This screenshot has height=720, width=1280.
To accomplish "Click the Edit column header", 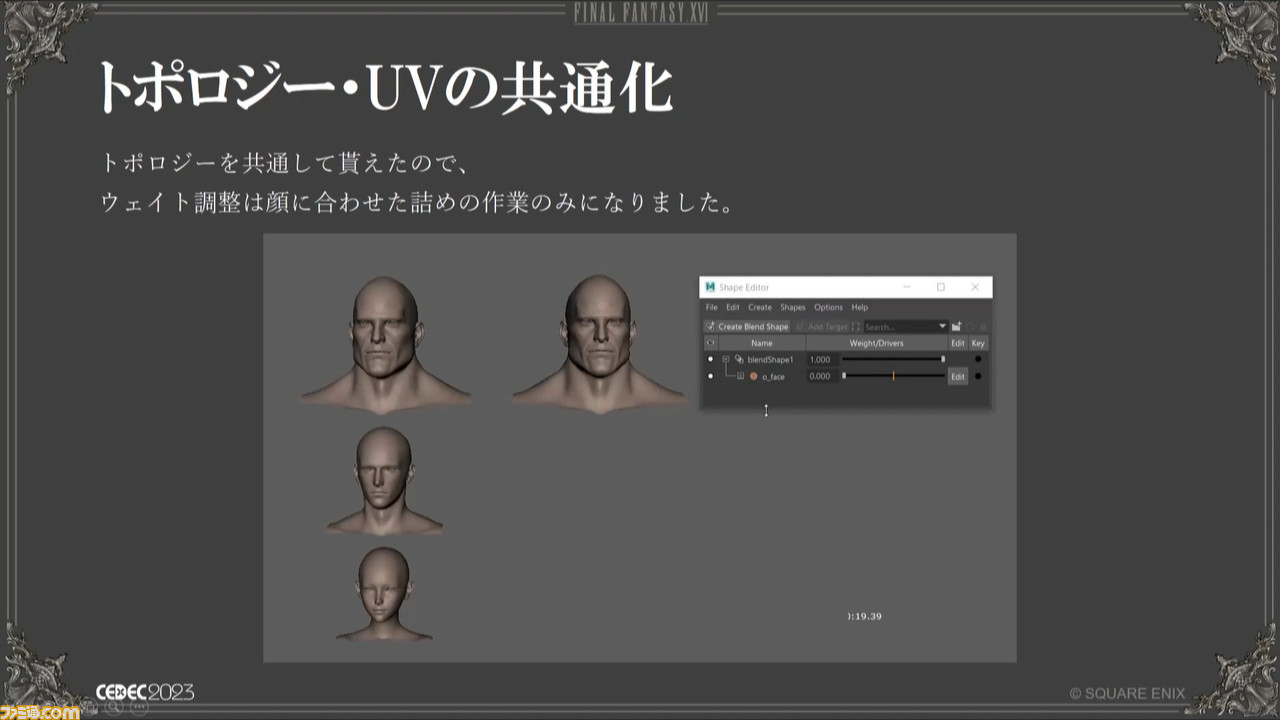I will [958, 343].
